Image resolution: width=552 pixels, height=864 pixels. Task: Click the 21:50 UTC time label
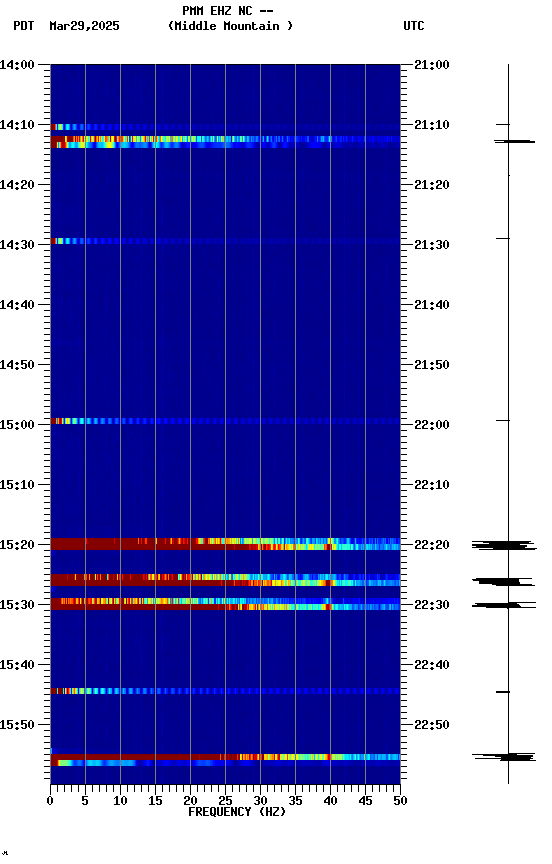point(432,365)
